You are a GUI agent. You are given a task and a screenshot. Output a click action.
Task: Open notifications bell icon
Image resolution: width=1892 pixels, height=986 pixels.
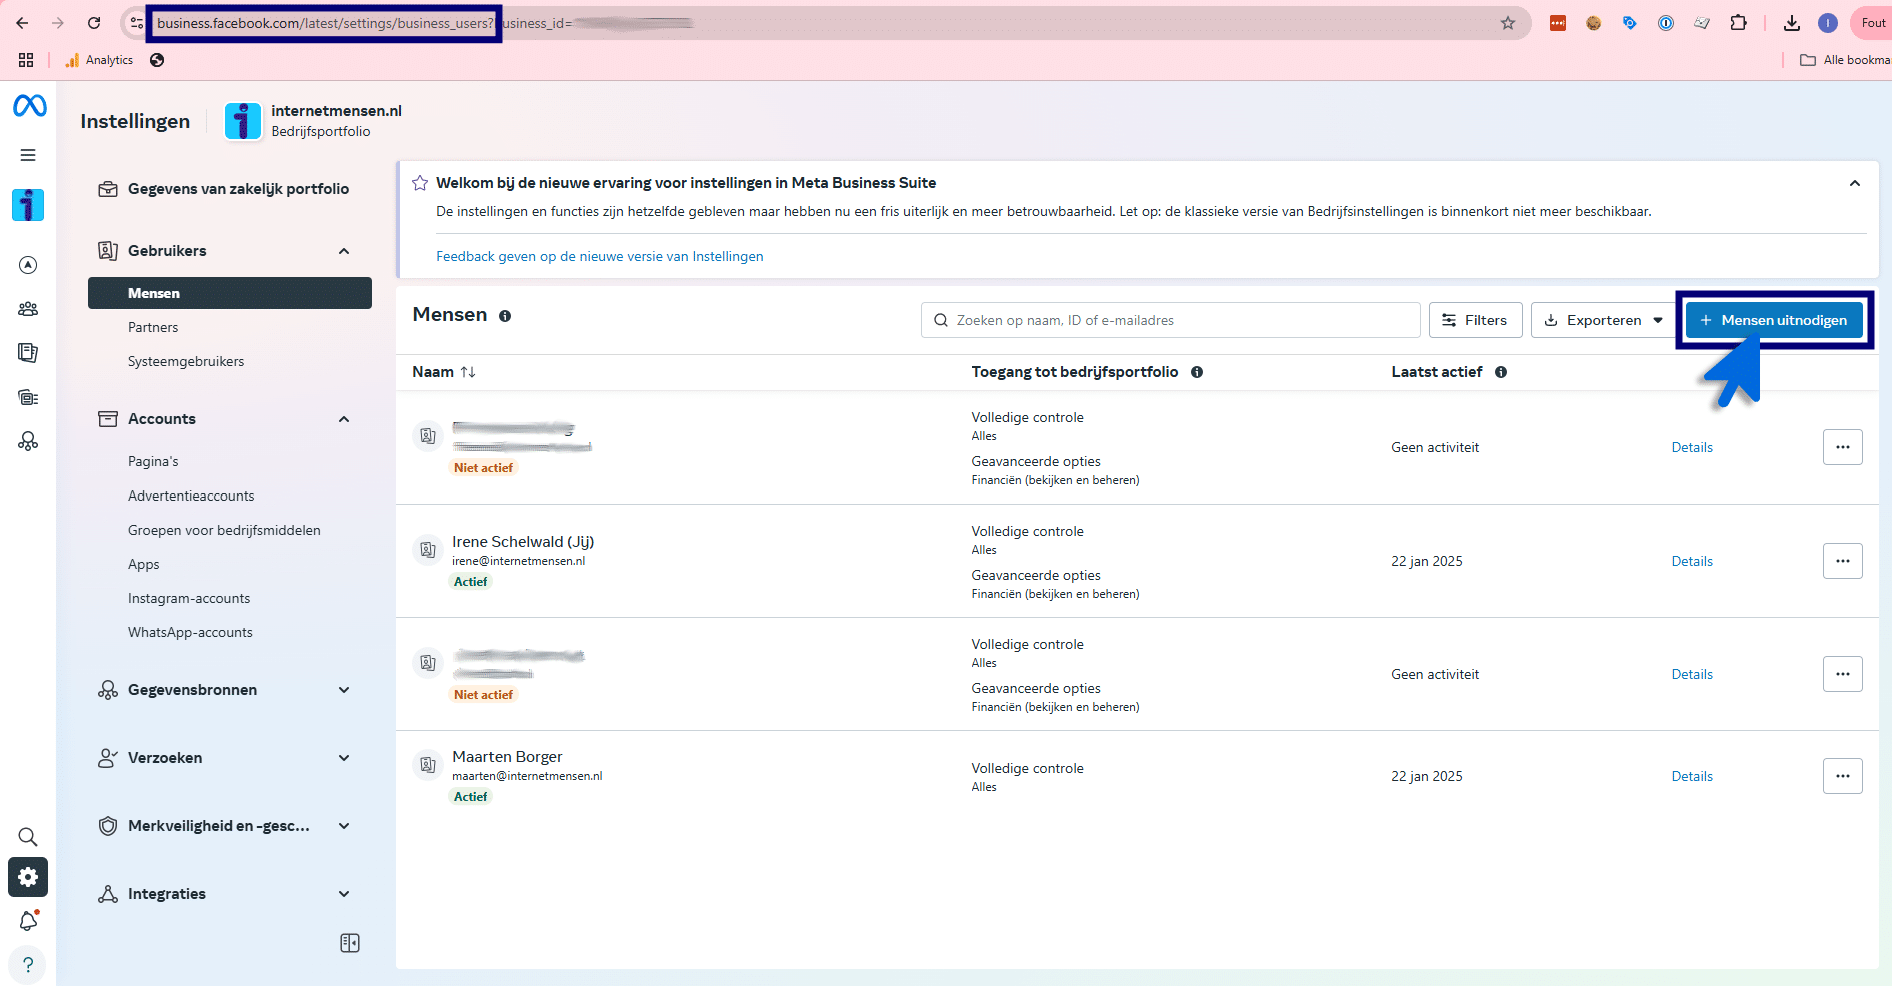pyautogui.click(x=28, y=921)
